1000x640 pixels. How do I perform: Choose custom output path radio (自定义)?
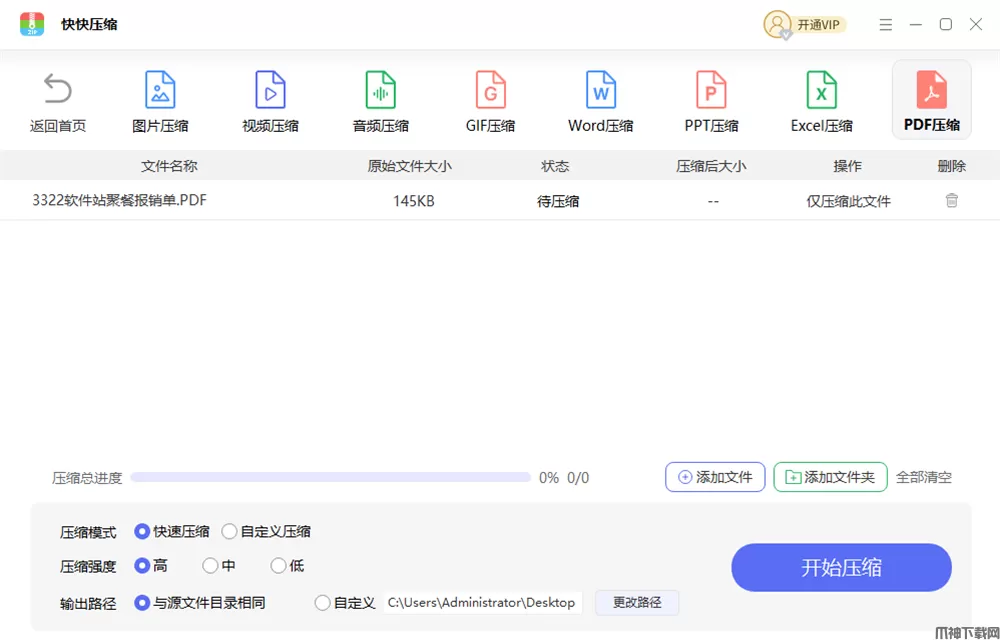click(322, 603)
